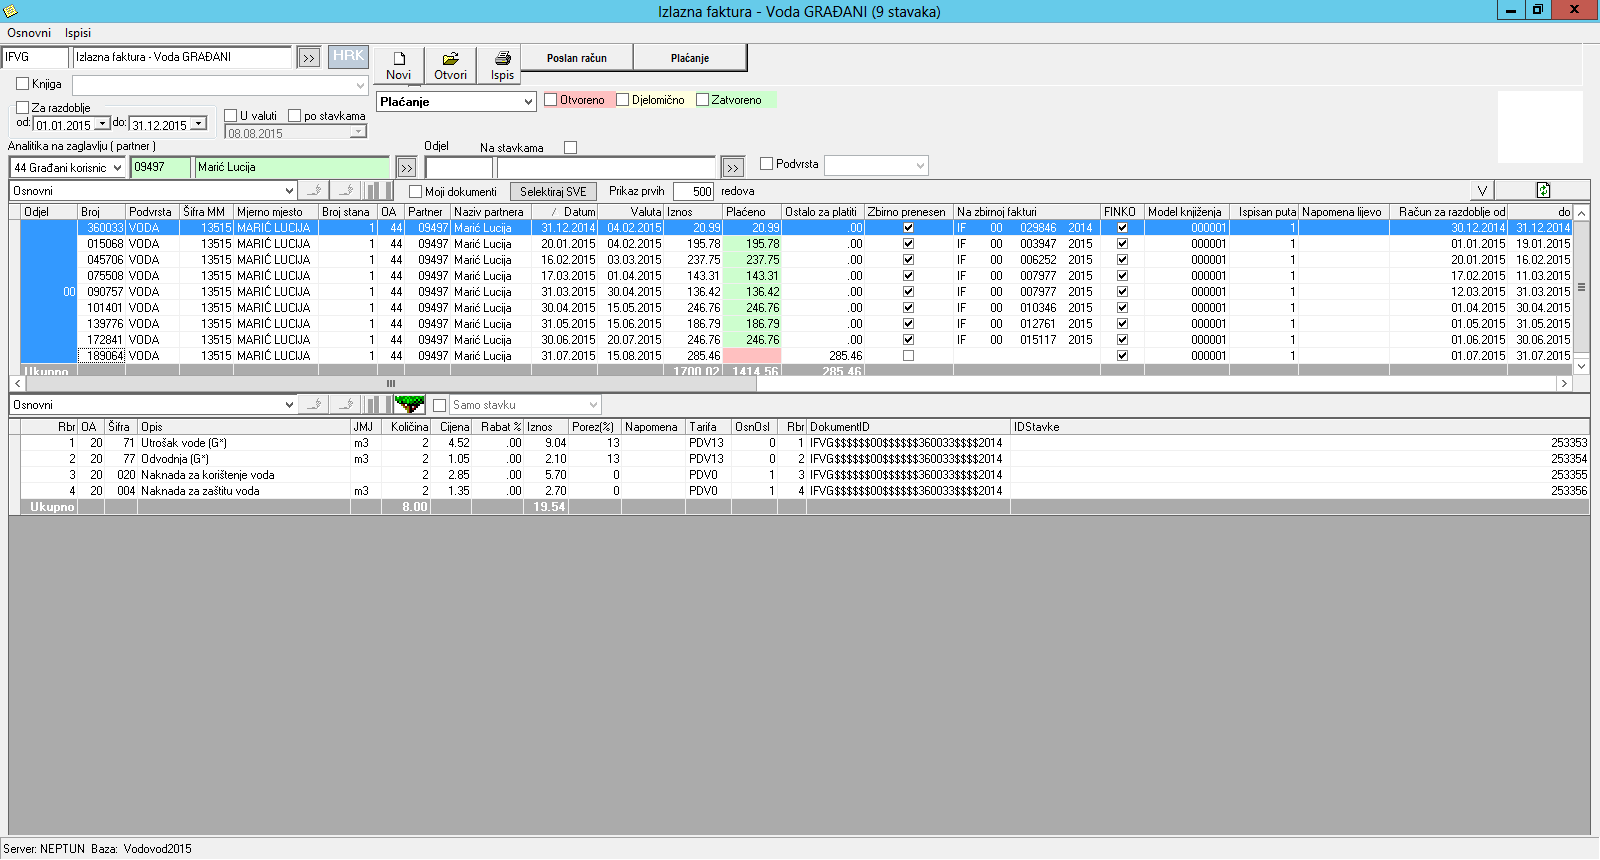1600x860 pixels.
Task: Open a document with Otvori icon
Action: (450, 59)
